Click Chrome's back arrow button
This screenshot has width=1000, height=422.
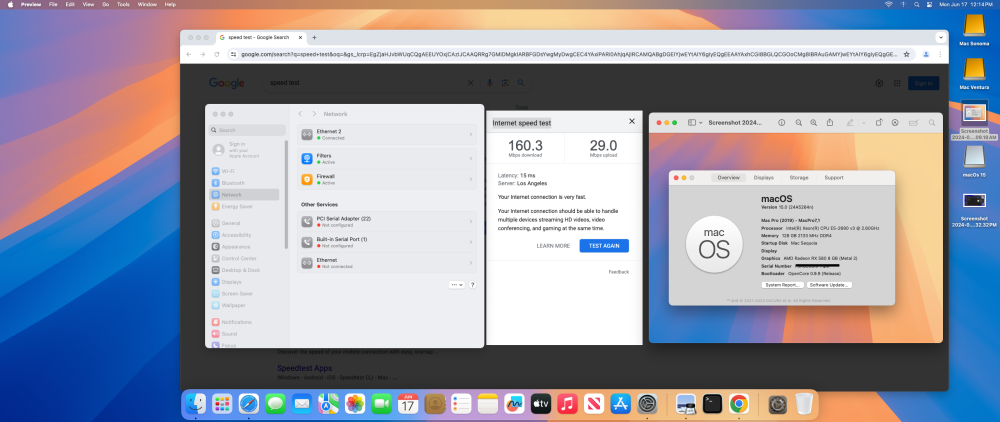coord(189,55)
